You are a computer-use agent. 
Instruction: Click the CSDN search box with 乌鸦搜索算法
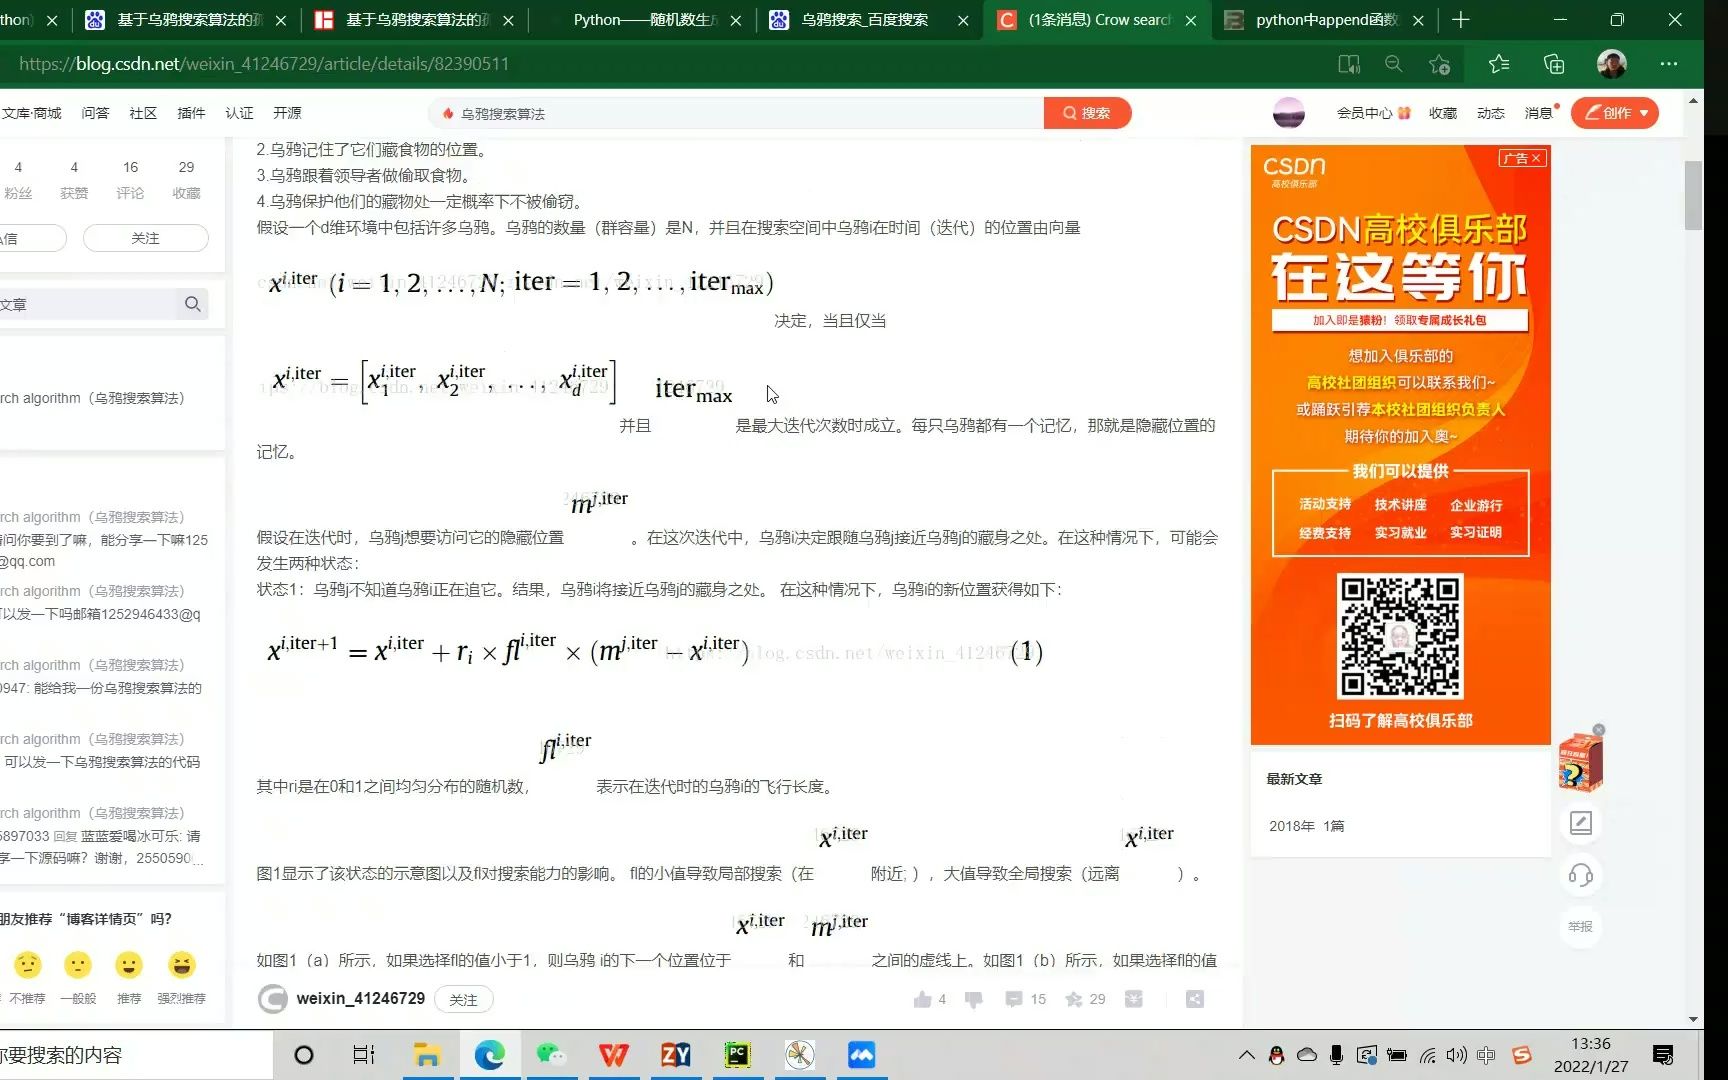[736, 113]
